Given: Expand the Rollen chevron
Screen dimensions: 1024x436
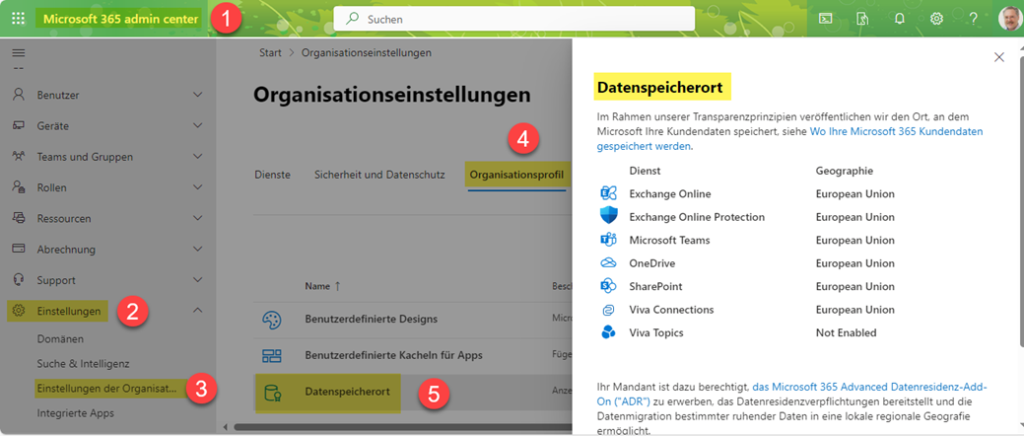Looking at the screenshot, I should [x=198, y=187].
